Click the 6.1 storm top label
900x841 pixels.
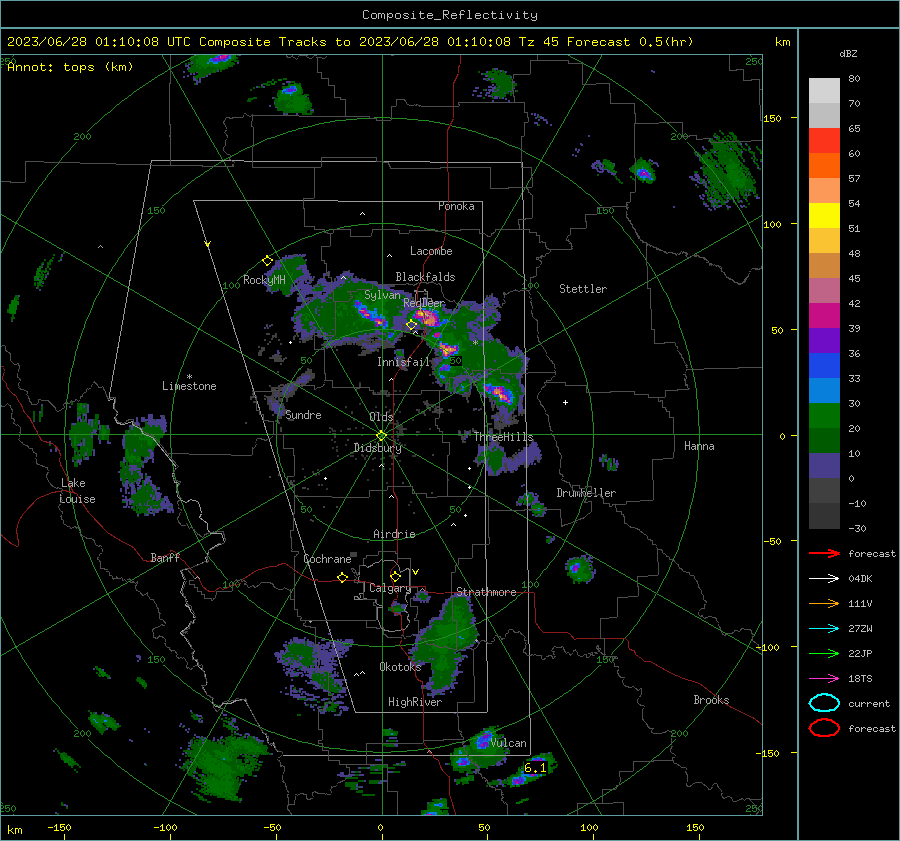pos(535,768)
